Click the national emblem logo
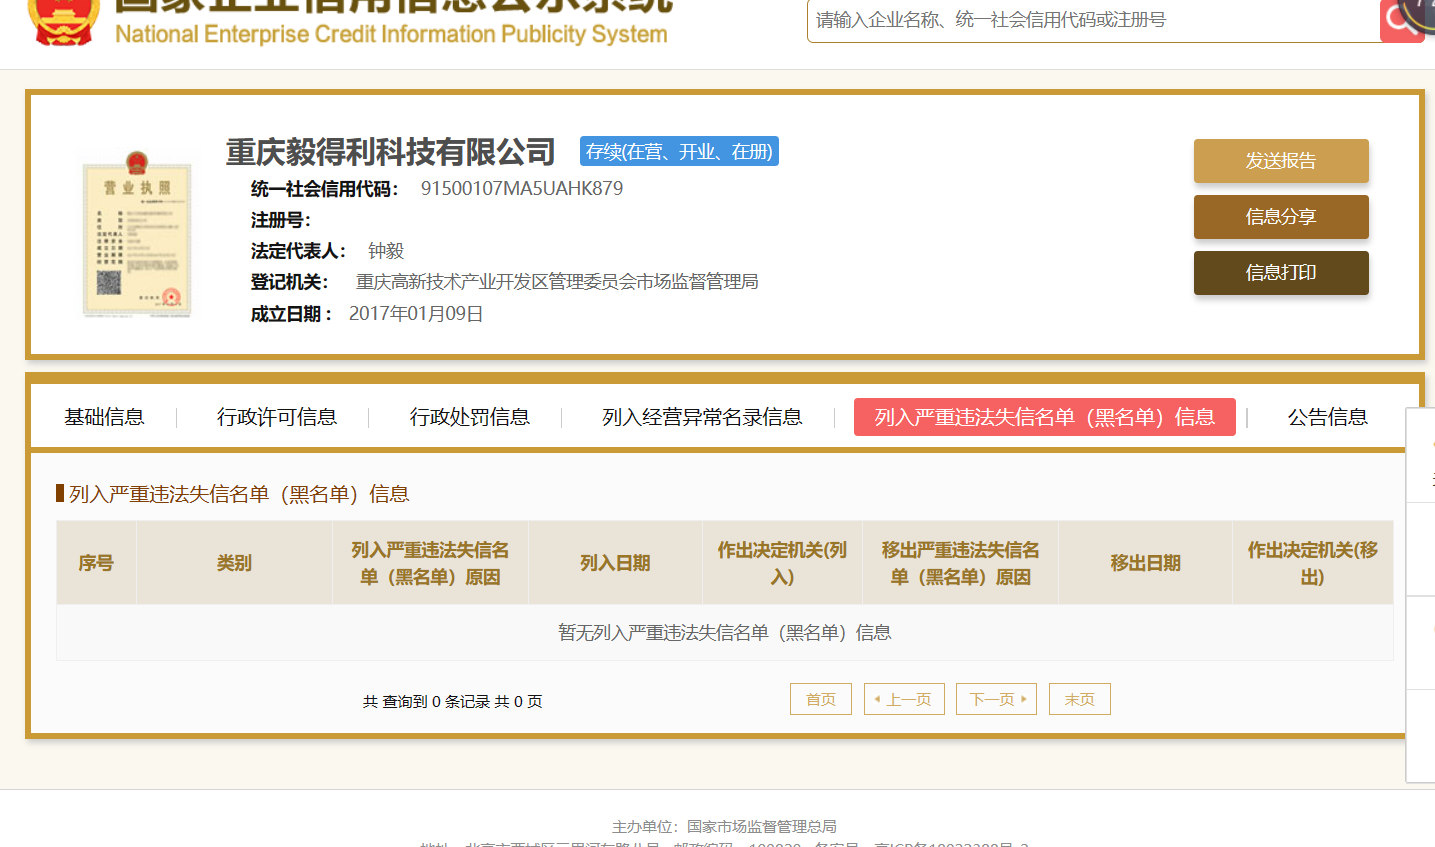Image resolution: width=1435 pixels, height=847 pixels. [x=63, y=21]
